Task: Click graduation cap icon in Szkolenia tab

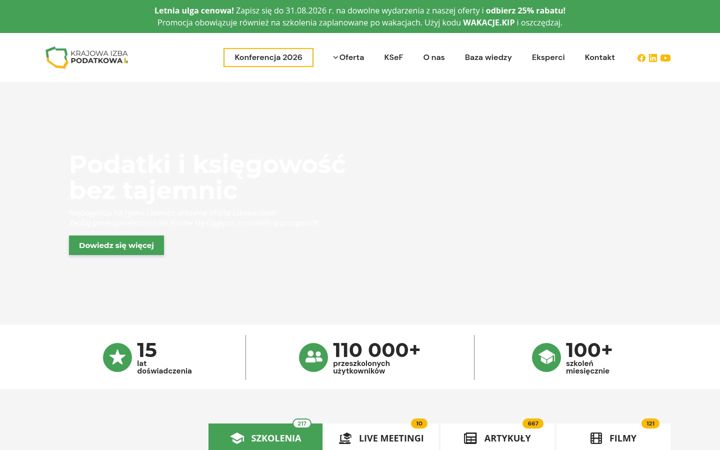Action: [x=237, y=438]
